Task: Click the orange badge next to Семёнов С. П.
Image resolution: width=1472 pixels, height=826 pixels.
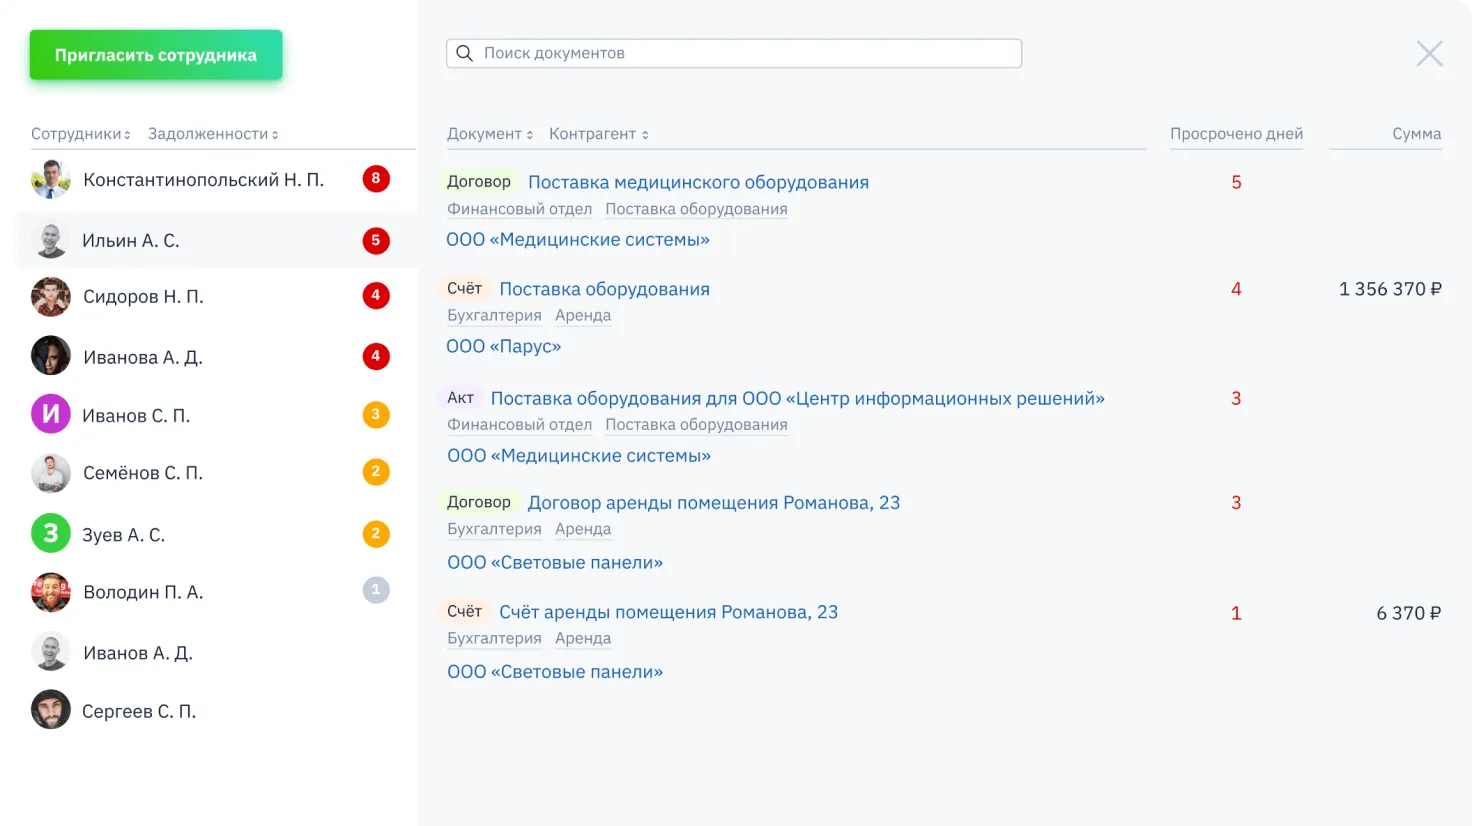Action: pyautogui.click(x=376, y=472)
